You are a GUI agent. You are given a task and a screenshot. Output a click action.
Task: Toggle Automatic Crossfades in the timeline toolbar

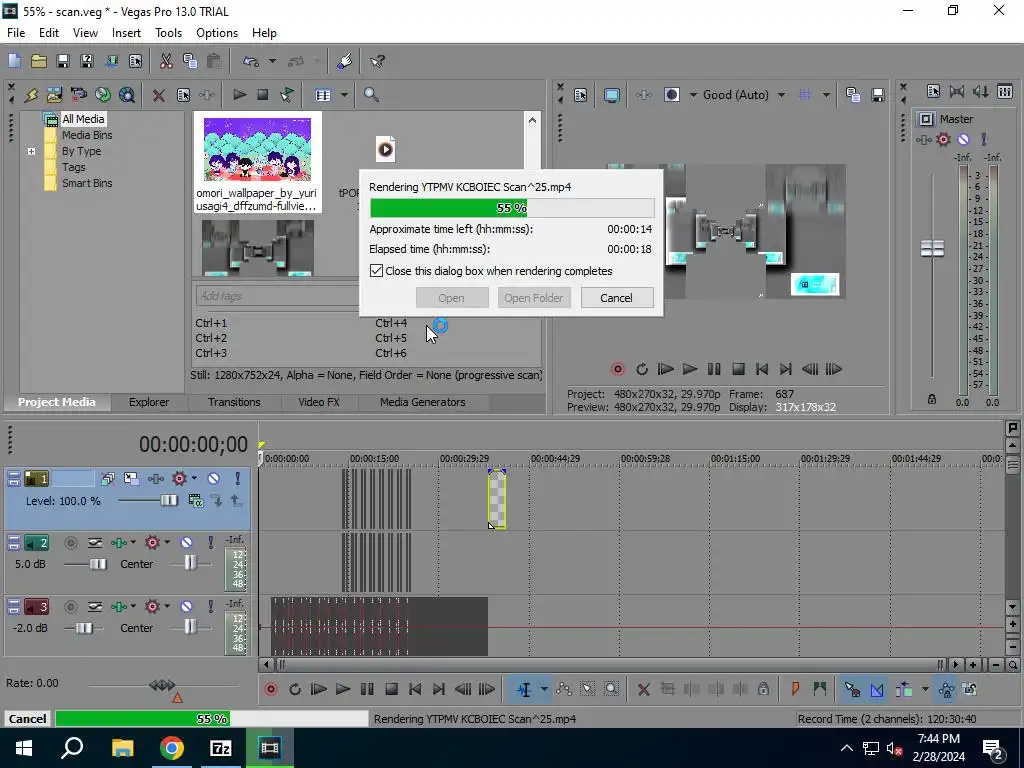pos(877,689)
